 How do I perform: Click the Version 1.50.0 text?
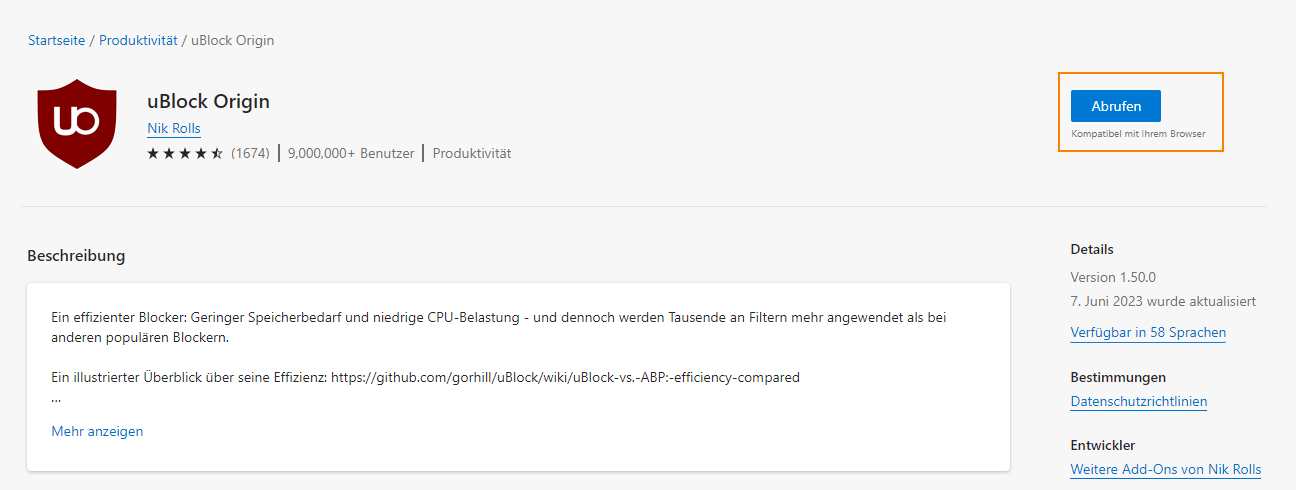(1113, 277)
